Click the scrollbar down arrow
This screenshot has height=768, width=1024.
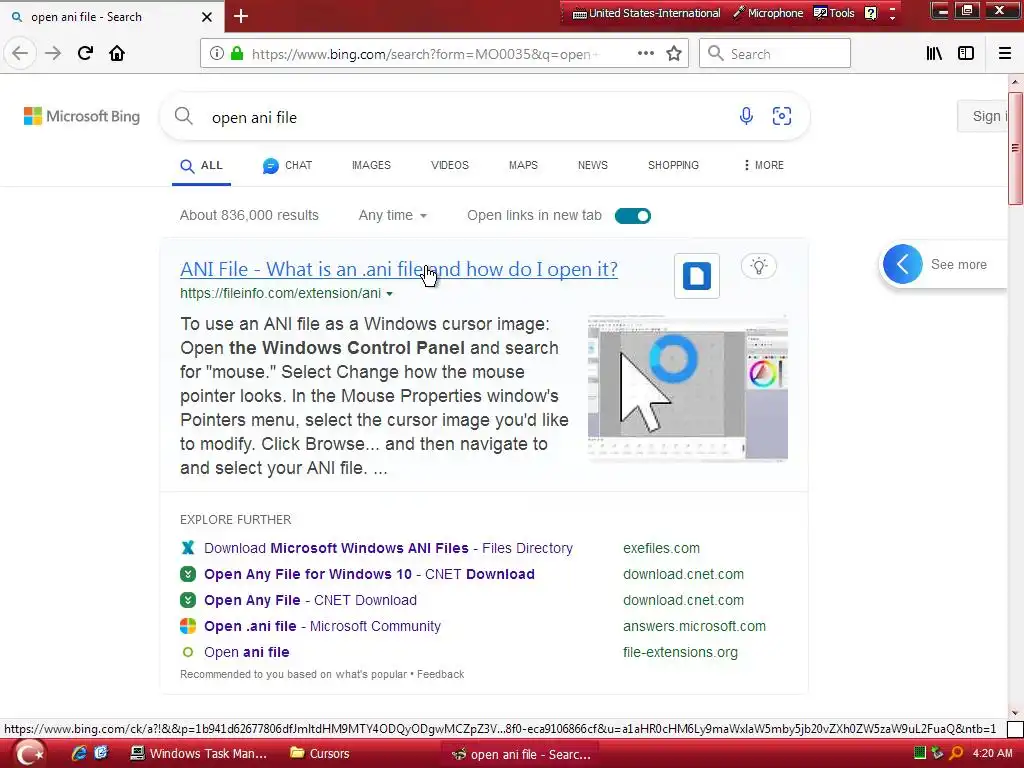[1015, 712]
